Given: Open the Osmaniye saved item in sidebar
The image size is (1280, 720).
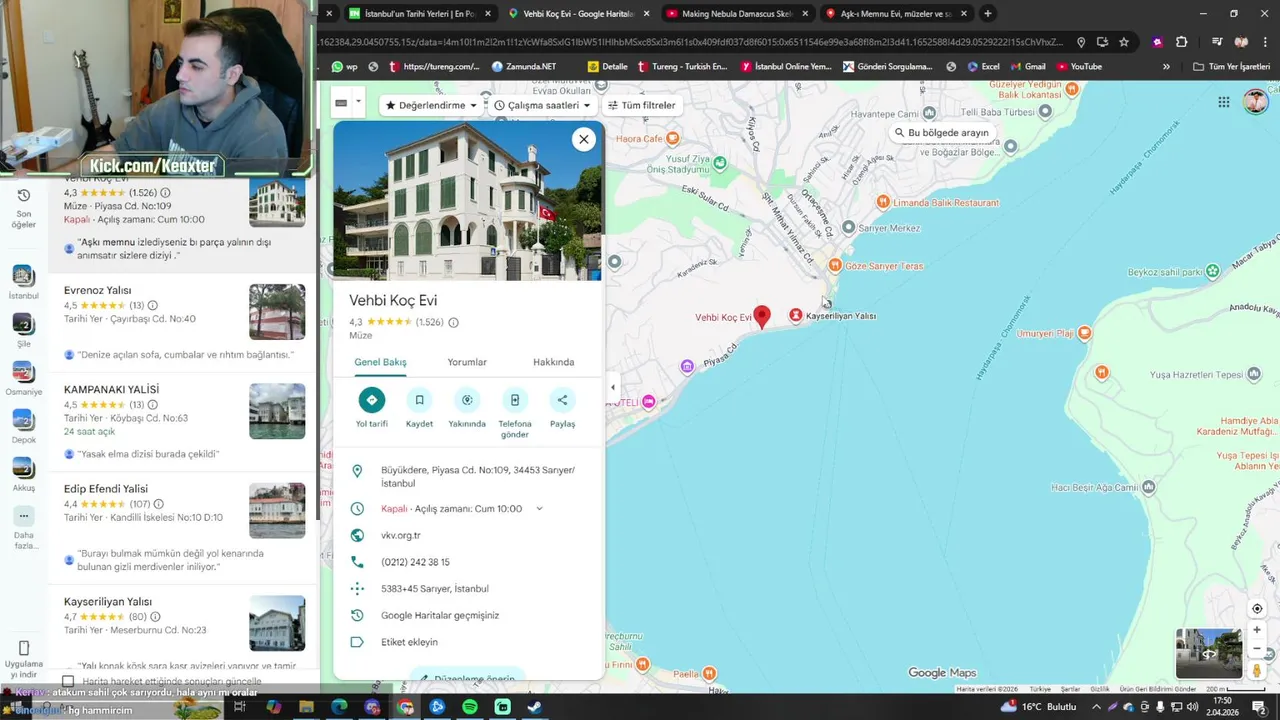Looking at the screenshot, I should [x=24, y=373].
